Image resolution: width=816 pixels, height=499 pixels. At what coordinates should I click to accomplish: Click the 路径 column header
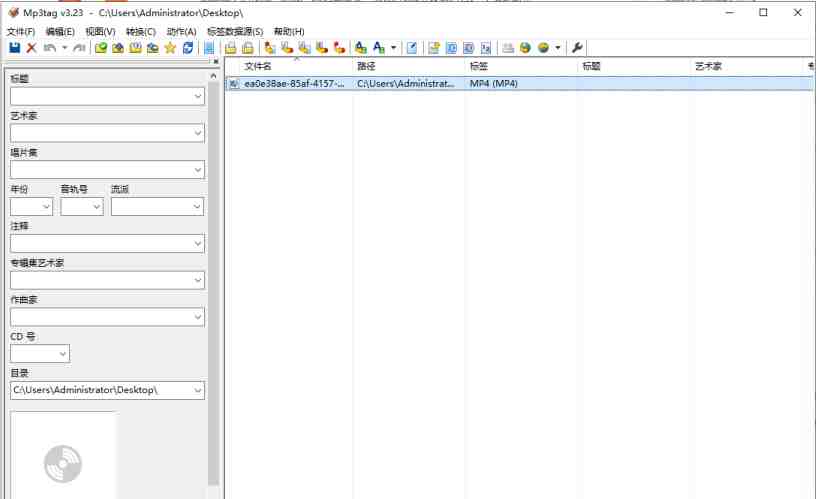[366, 66]
